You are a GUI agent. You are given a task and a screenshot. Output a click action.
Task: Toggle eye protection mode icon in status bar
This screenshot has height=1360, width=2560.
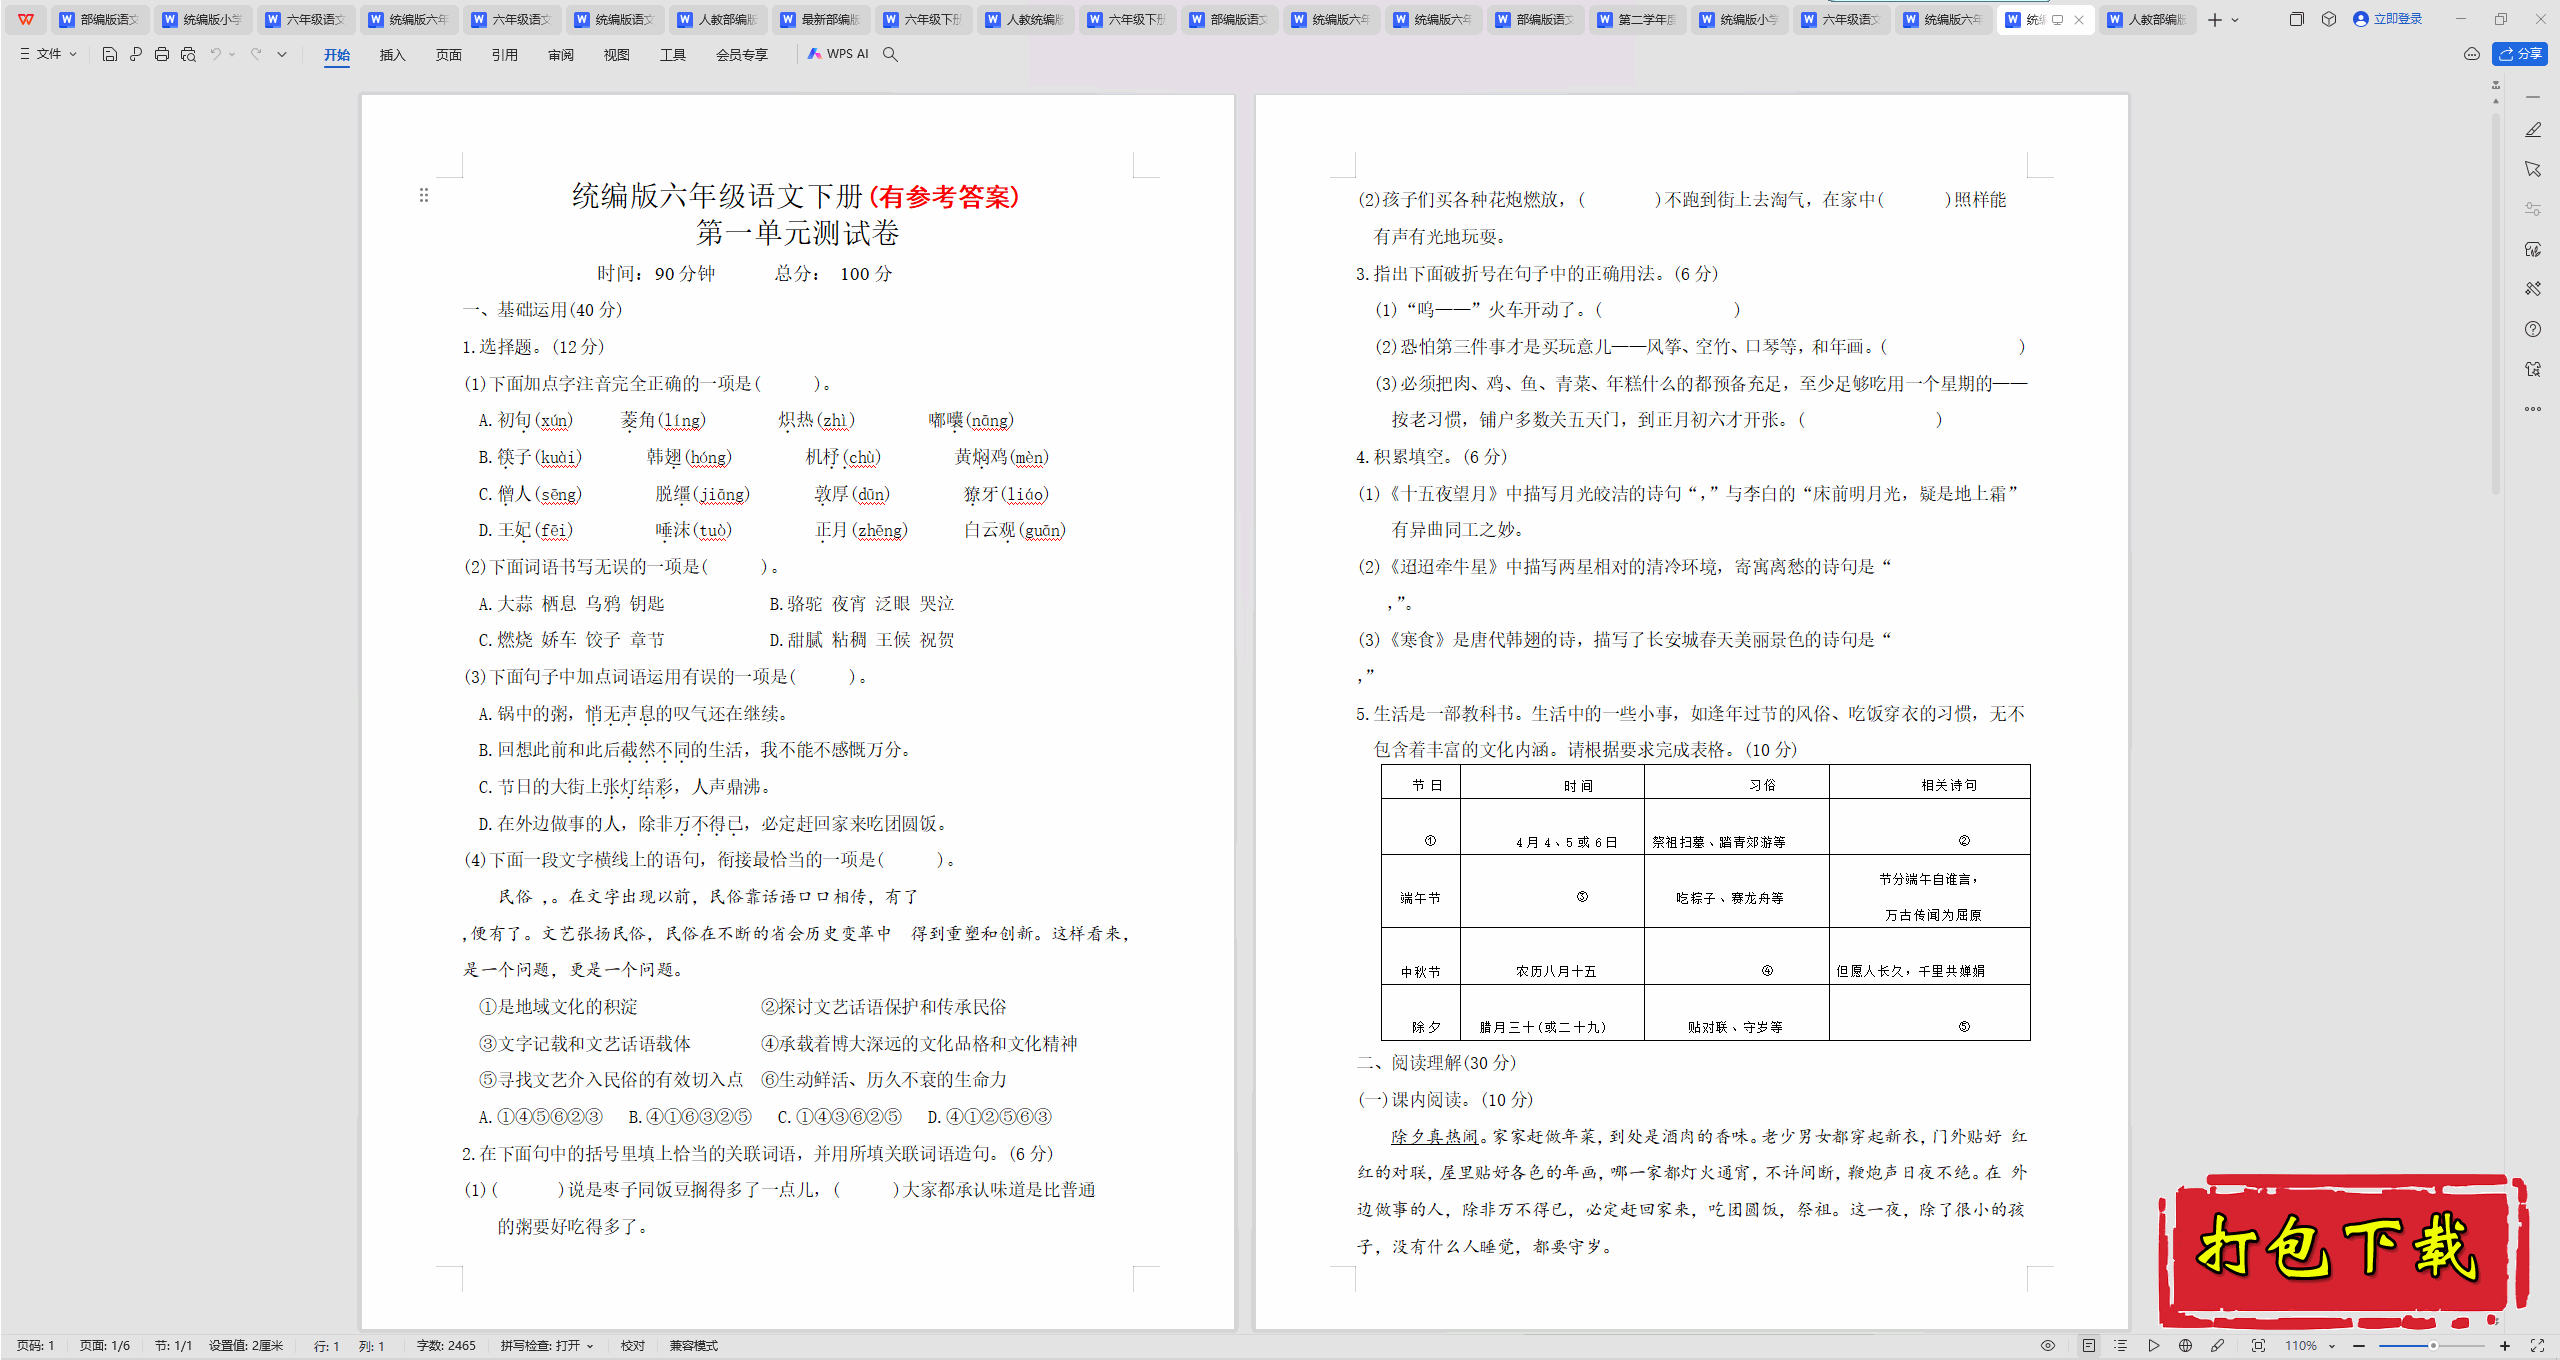[2048, 1346]
